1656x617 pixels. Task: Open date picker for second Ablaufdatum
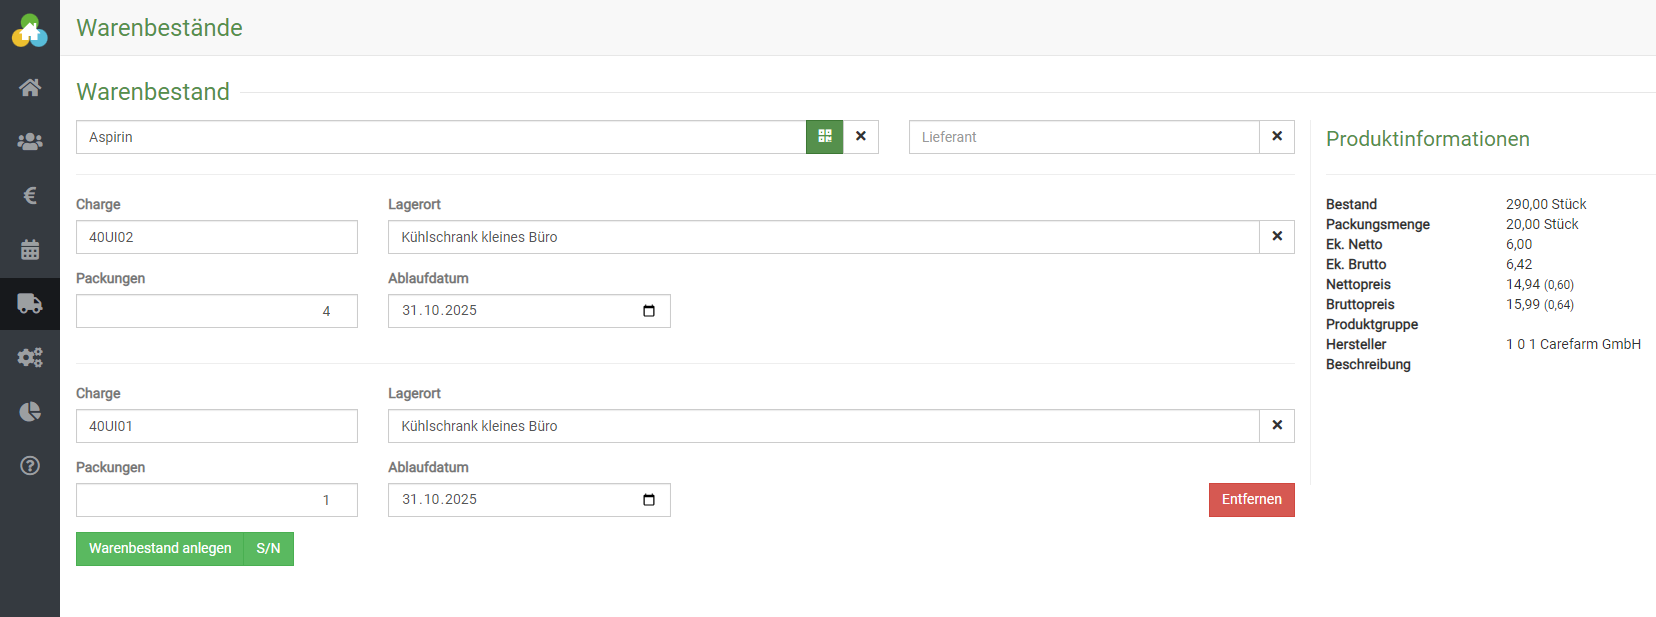point(649,500)
